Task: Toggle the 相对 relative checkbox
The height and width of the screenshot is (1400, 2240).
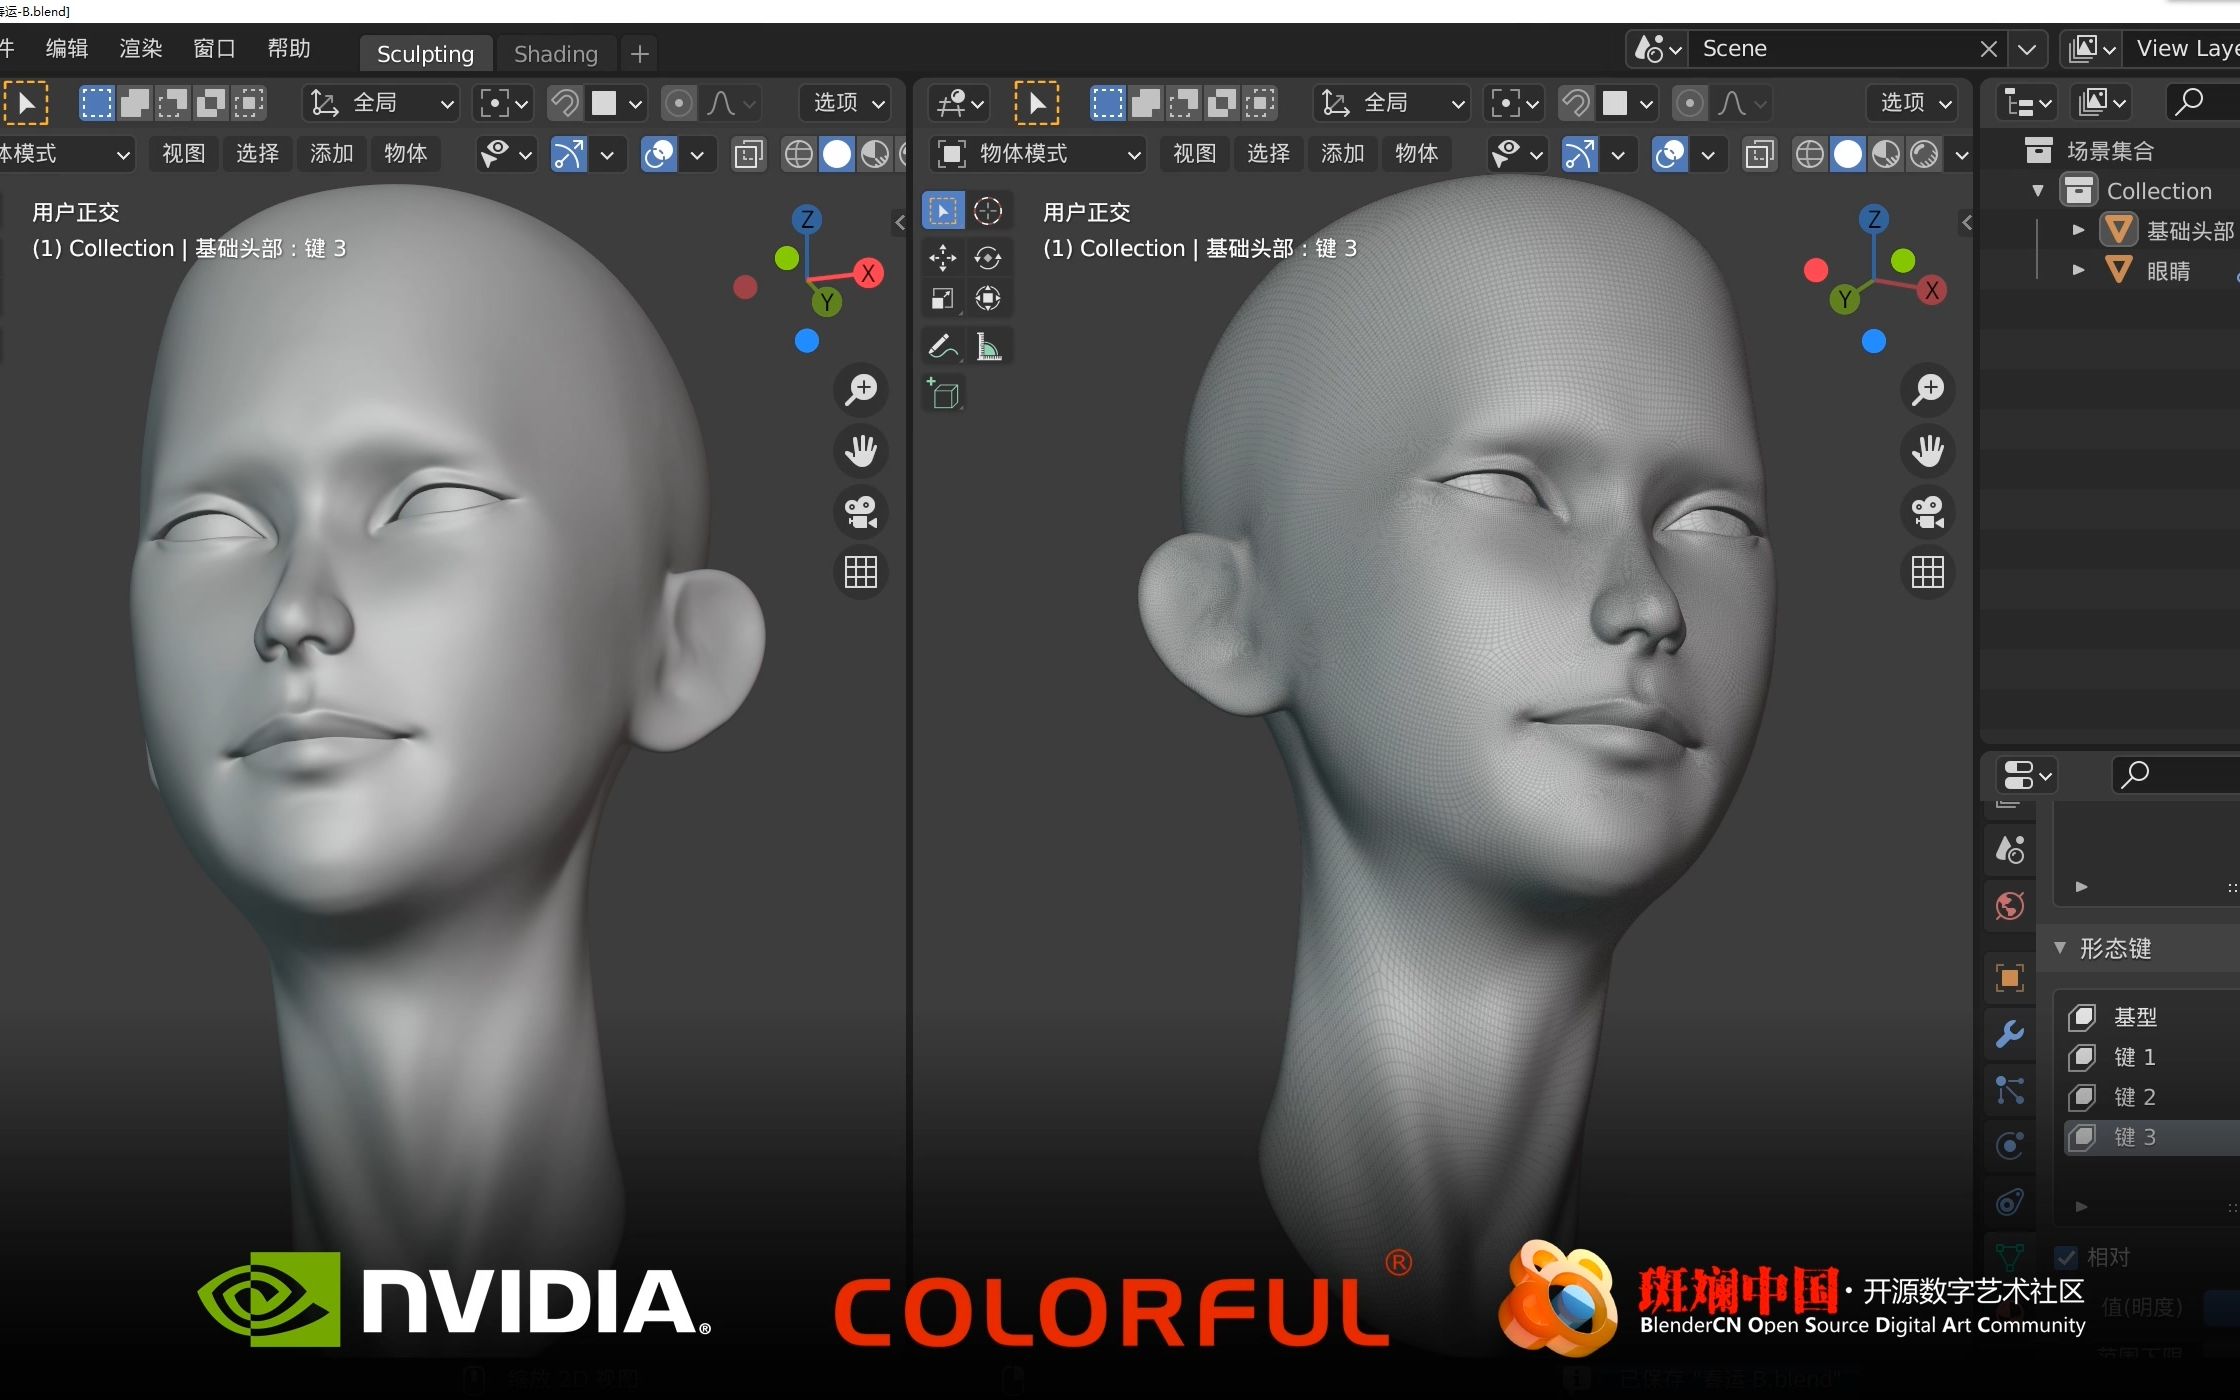Action: [2066, 1257]
